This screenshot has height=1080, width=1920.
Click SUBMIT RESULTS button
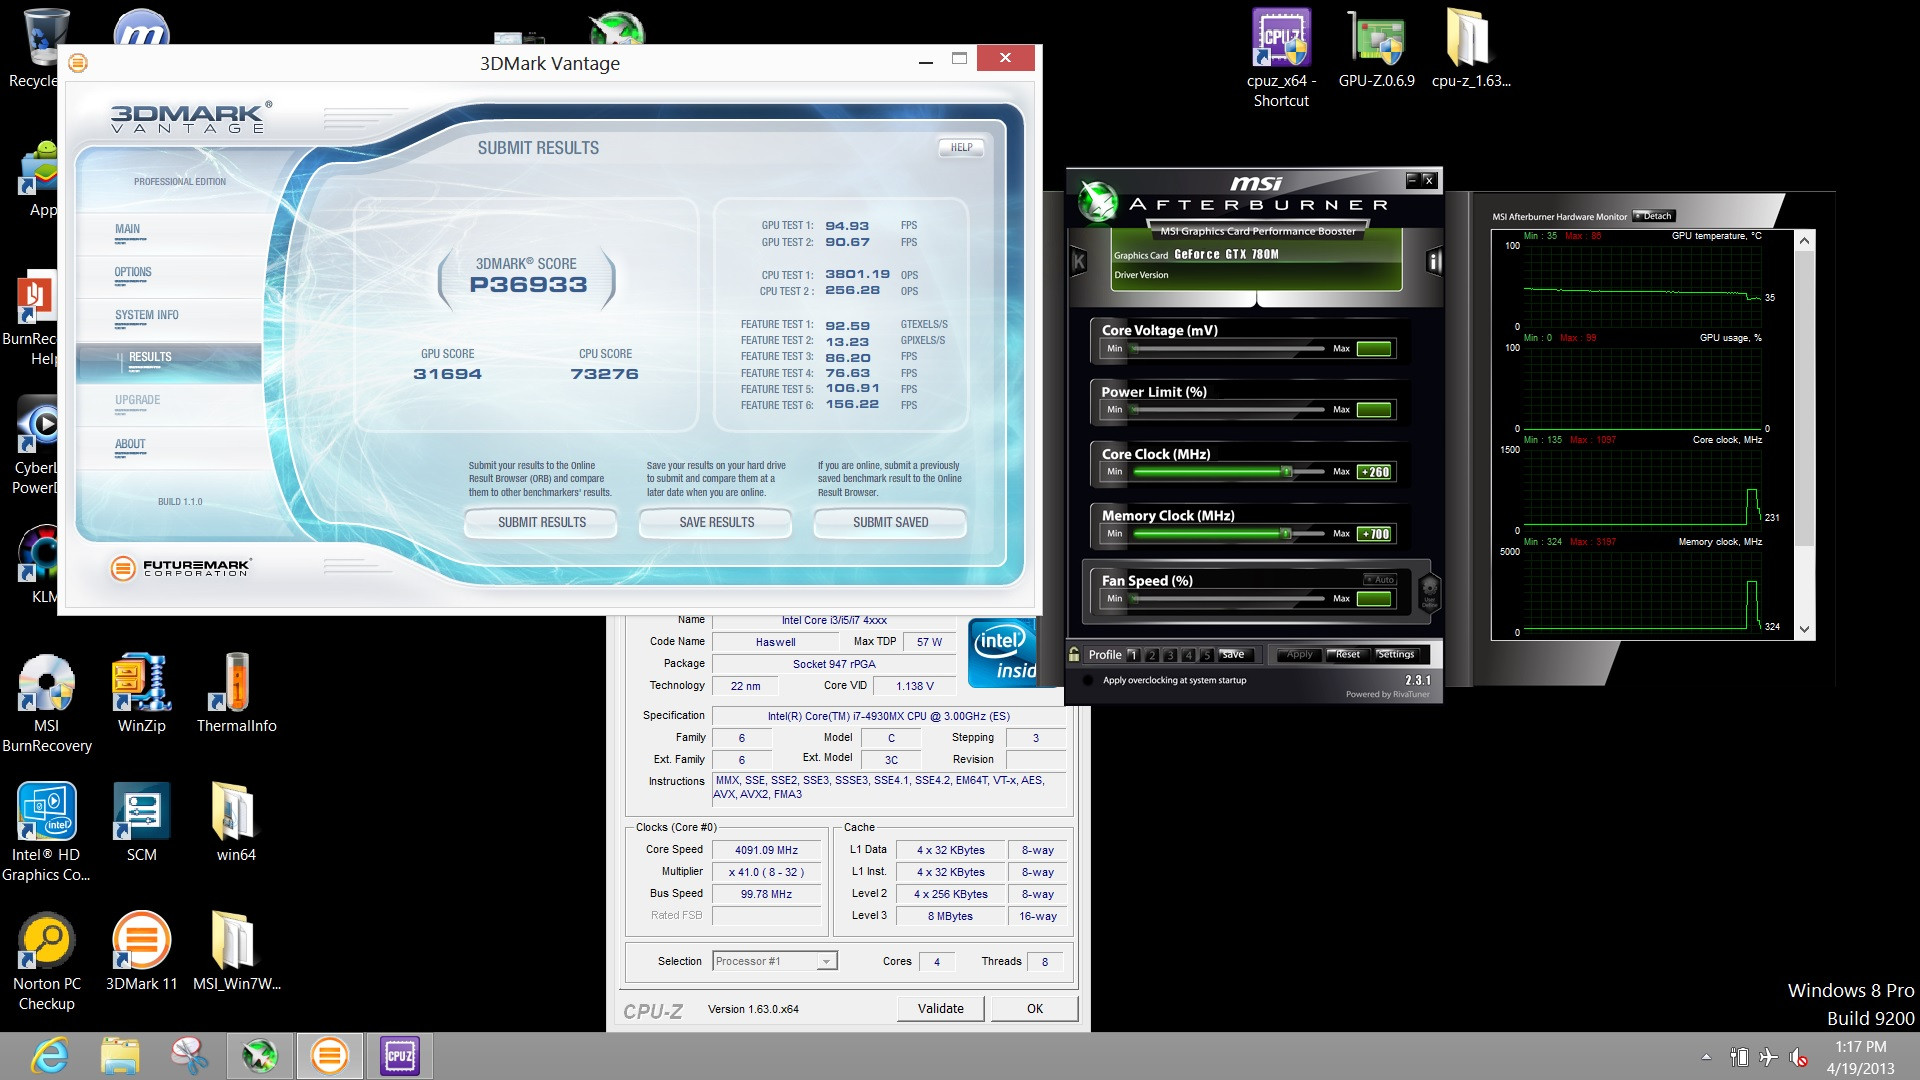(x=541, y=522)
